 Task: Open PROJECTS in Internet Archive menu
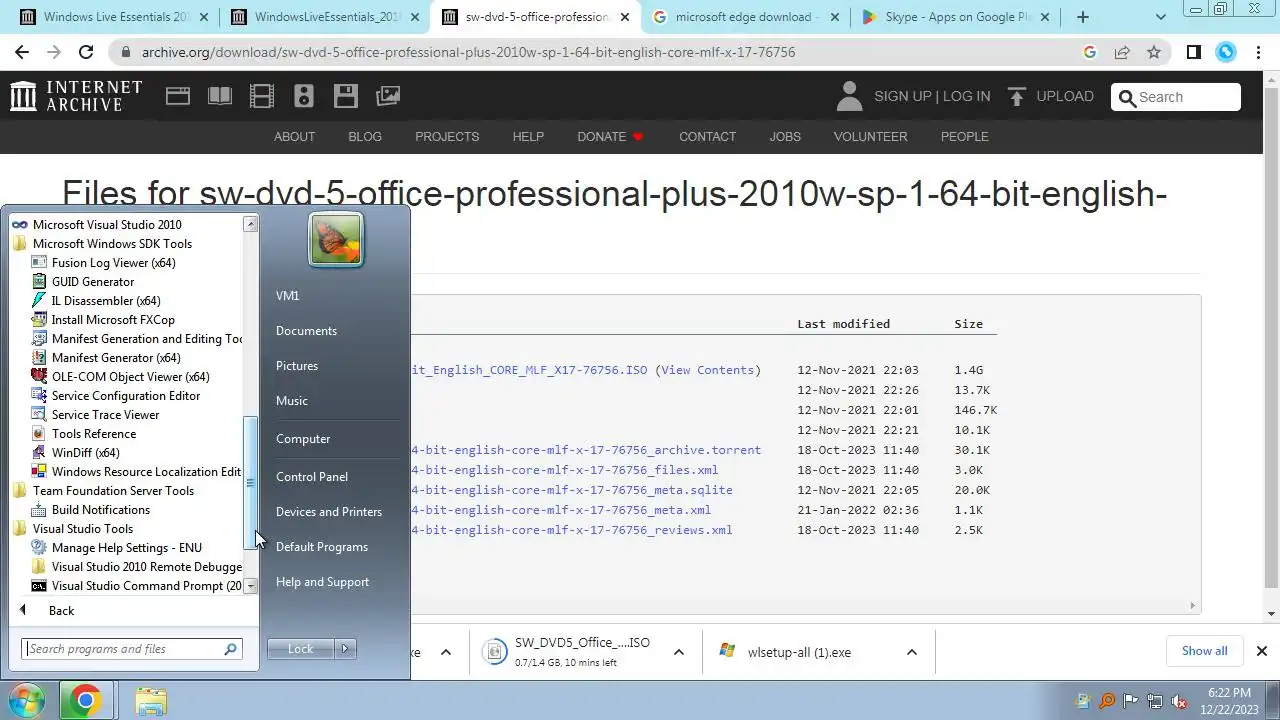click(447, 137)
